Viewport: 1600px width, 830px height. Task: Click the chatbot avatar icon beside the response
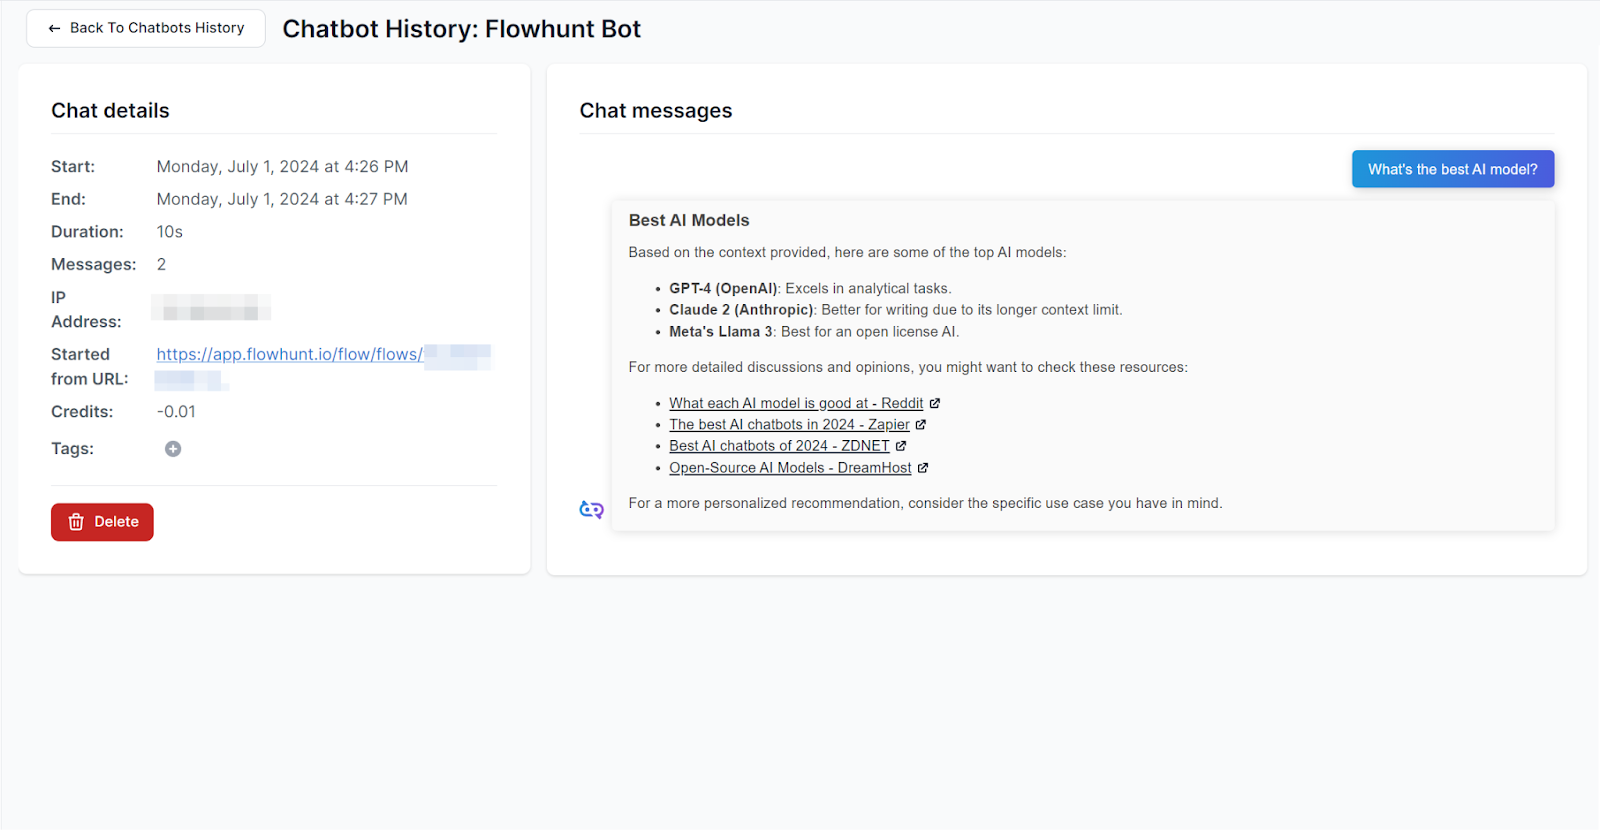tap(591, 508)
